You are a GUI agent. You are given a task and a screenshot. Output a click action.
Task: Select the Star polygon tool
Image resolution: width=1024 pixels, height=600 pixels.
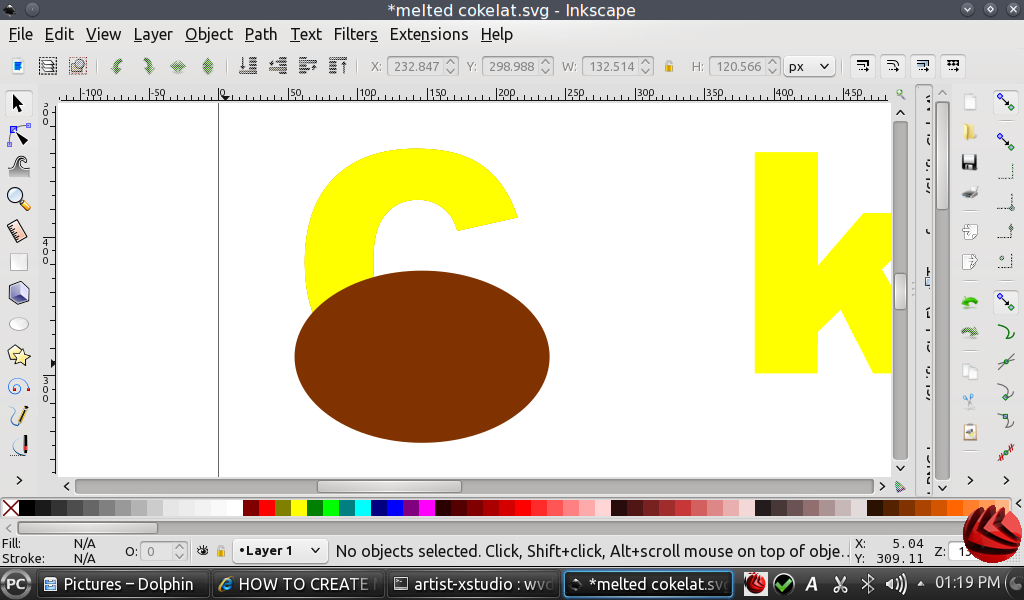click(18, 355)
